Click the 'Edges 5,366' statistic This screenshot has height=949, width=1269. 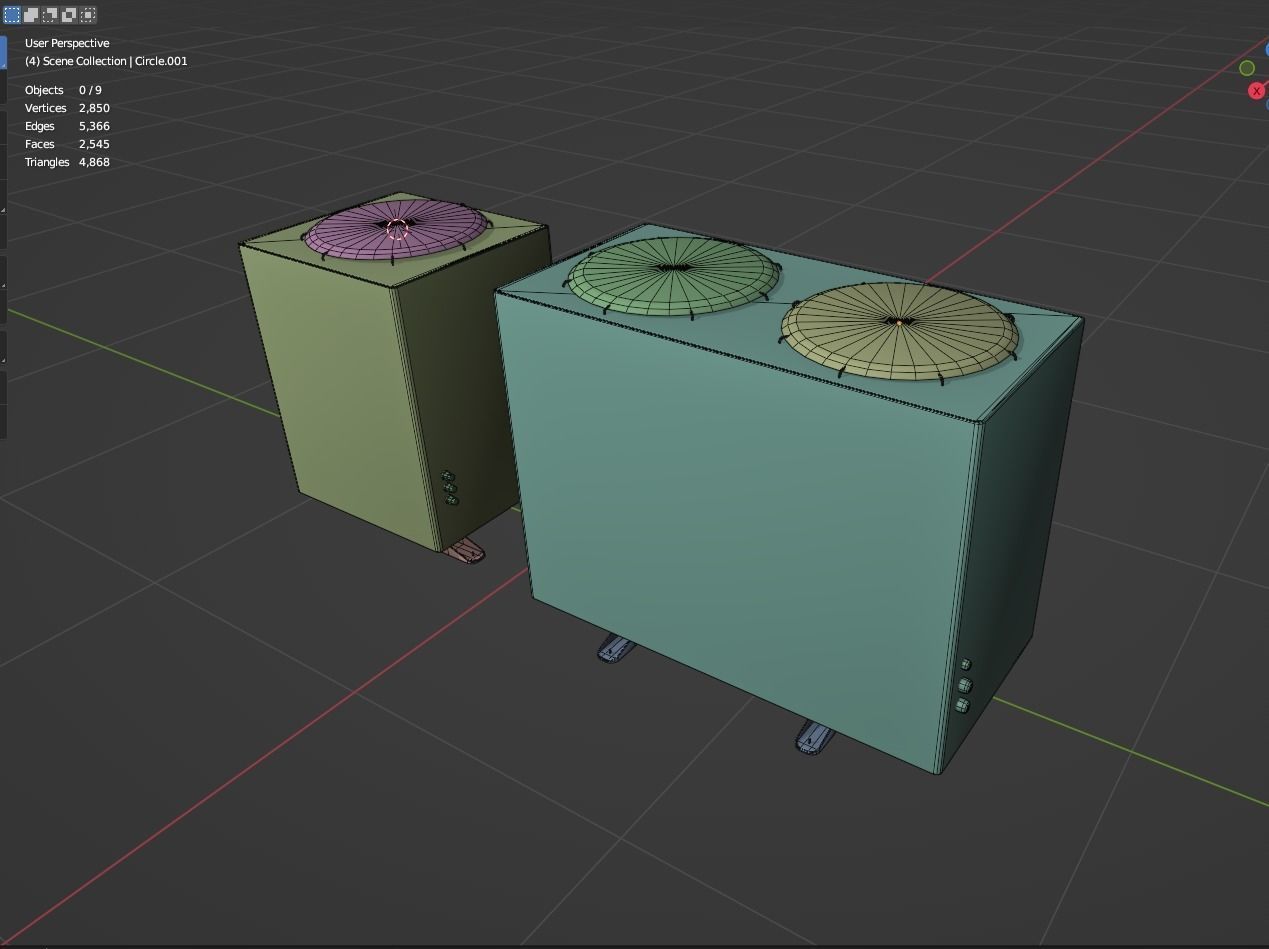67,126
